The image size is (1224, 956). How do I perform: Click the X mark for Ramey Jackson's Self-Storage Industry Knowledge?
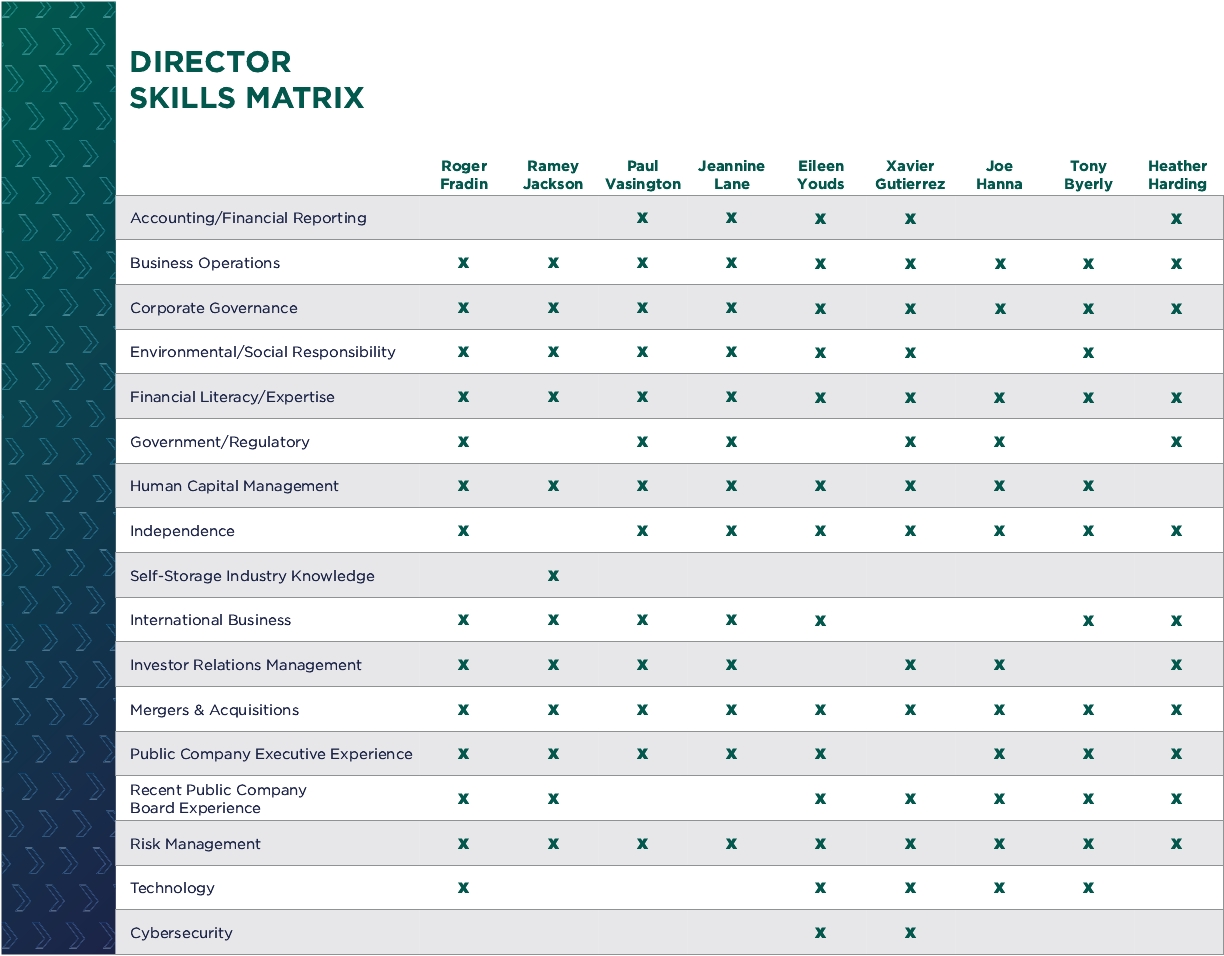tap(553, 576)
